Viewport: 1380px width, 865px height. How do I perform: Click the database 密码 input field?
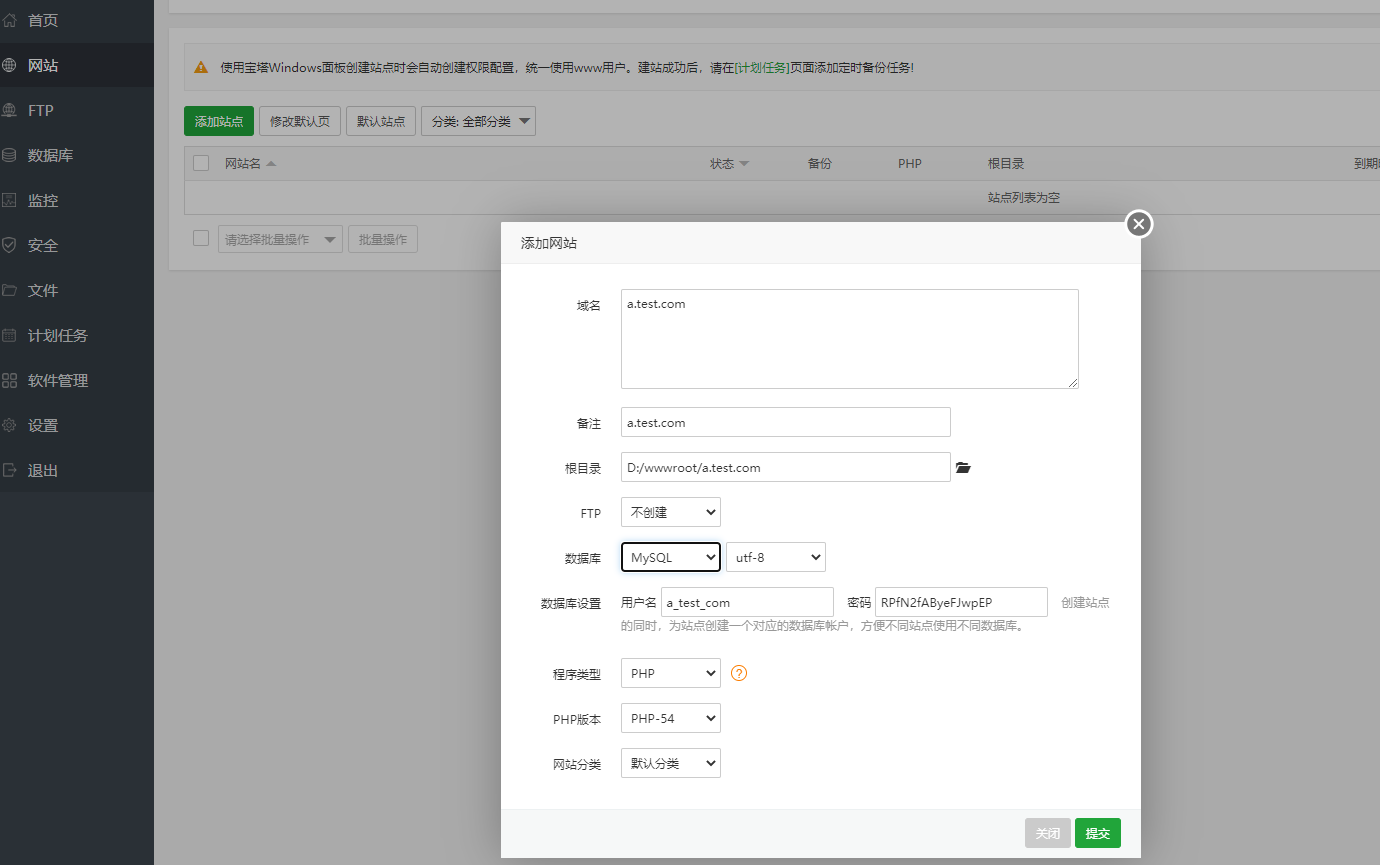pyautogui.click(x=961, y=602)
